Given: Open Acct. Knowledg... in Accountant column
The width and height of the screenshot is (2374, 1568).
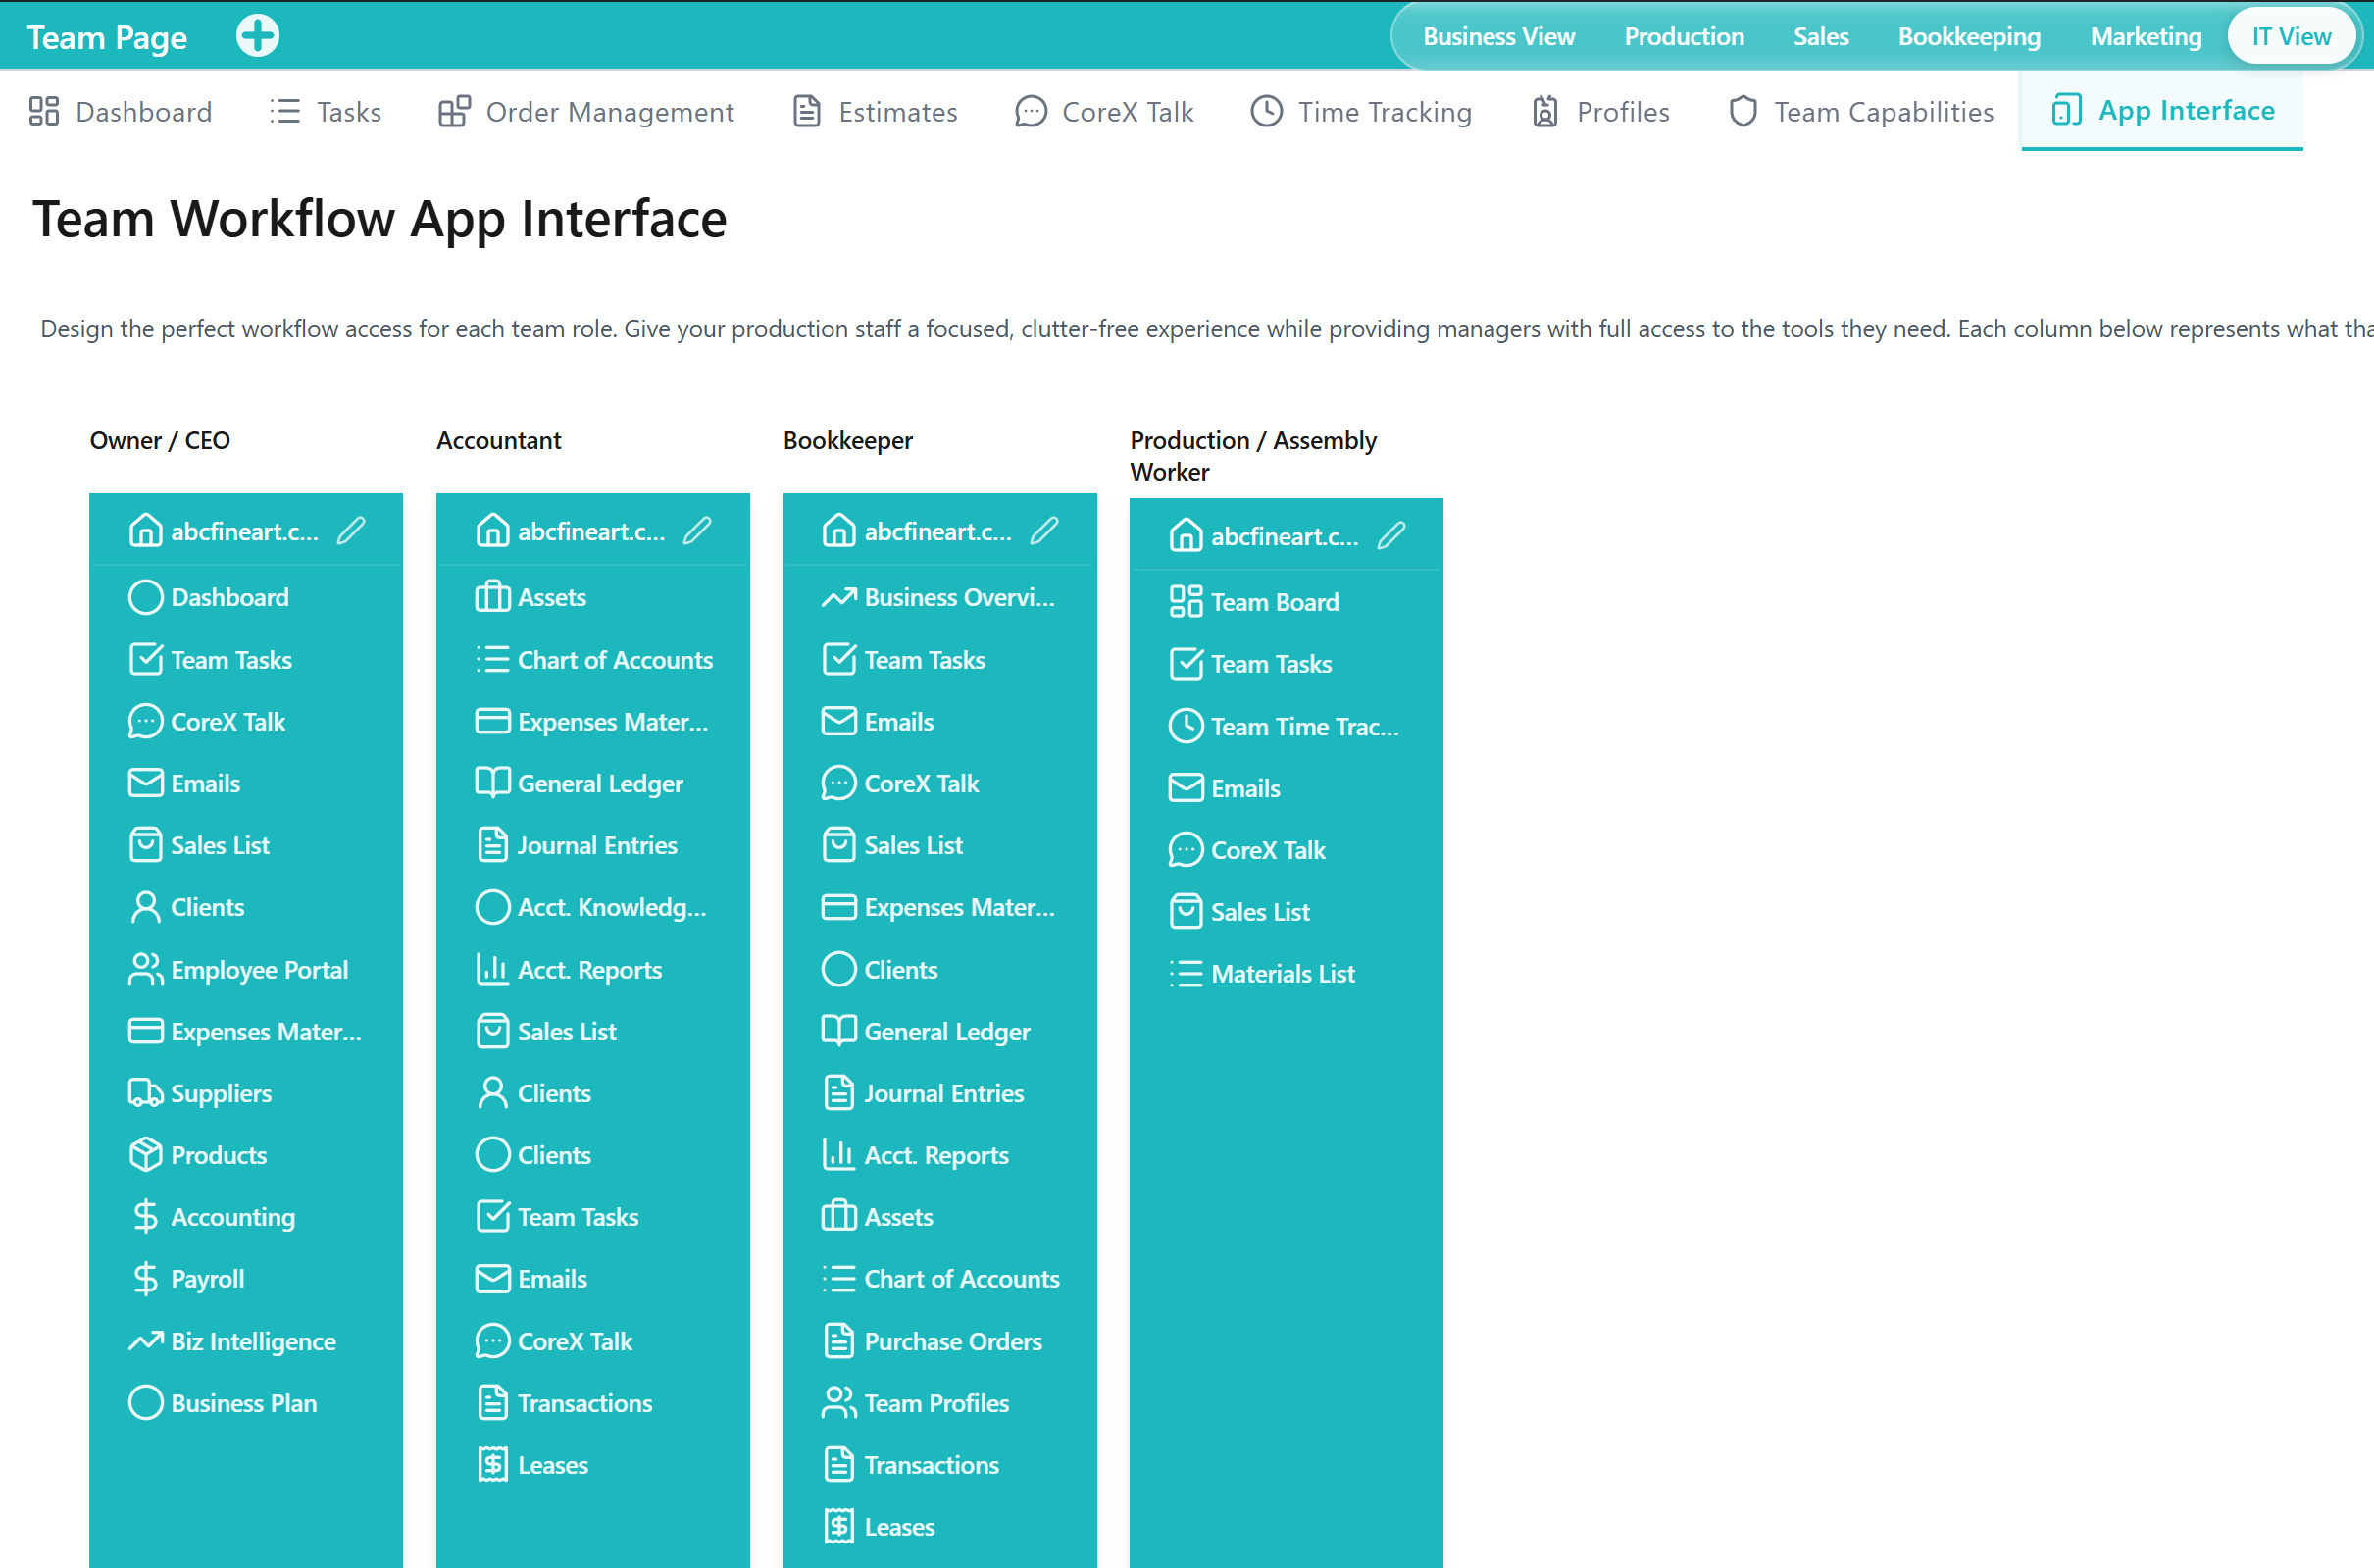Looking at the screenshot, I should pos(592,907).
